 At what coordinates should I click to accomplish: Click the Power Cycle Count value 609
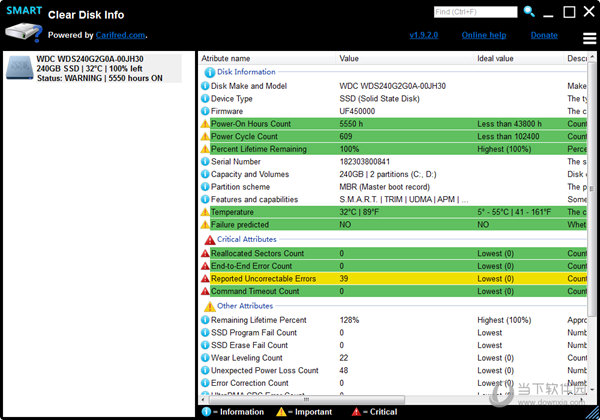click(x=346, y=137)
